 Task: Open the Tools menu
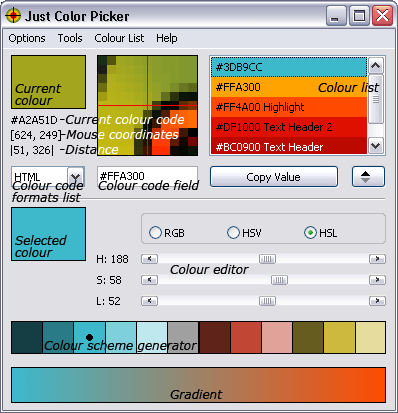[x=70, y=38]
